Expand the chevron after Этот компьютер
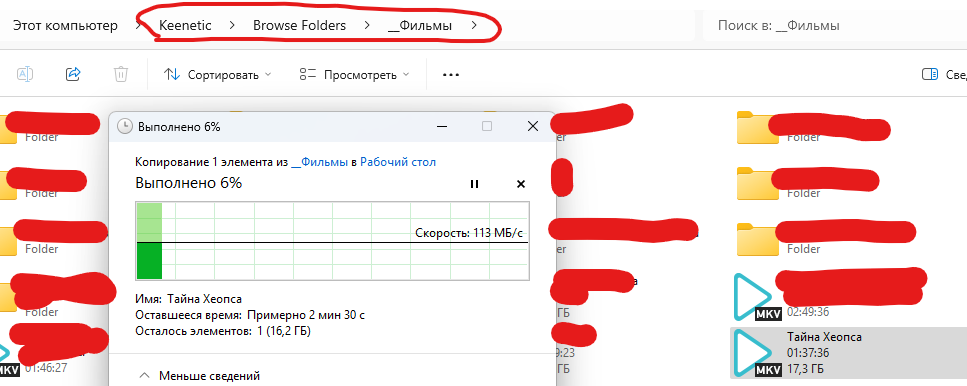This screenshot has height=386, width=967. pos(139,26)
